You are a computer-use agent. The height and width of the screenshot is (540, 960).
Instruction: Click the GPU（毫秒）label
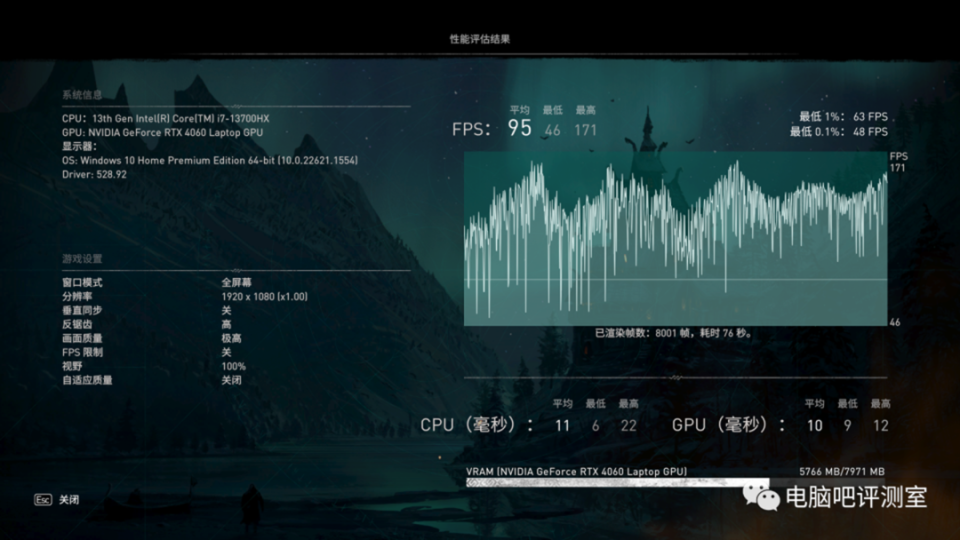pos(729,425)
